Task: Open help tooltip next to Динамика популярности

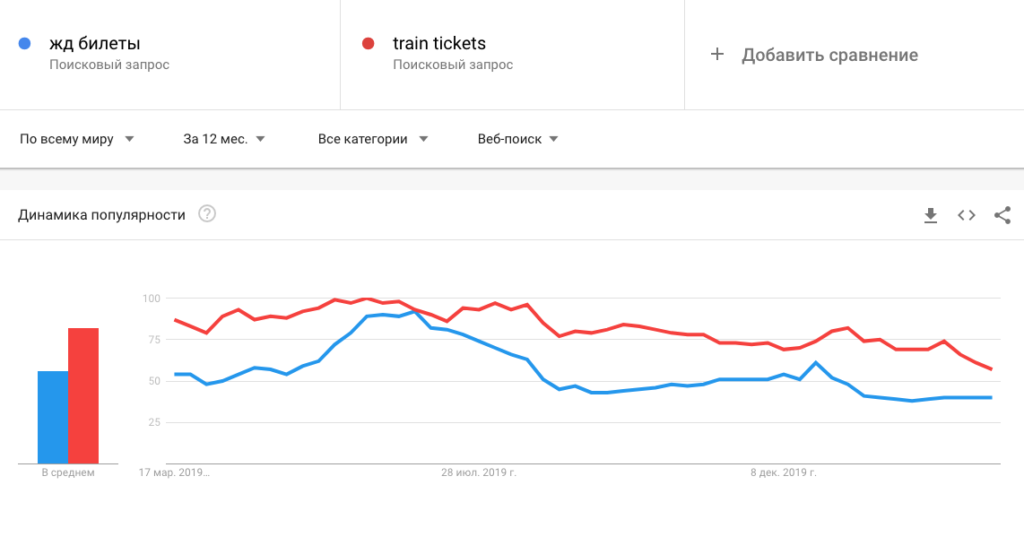Action: coord(207,214)
